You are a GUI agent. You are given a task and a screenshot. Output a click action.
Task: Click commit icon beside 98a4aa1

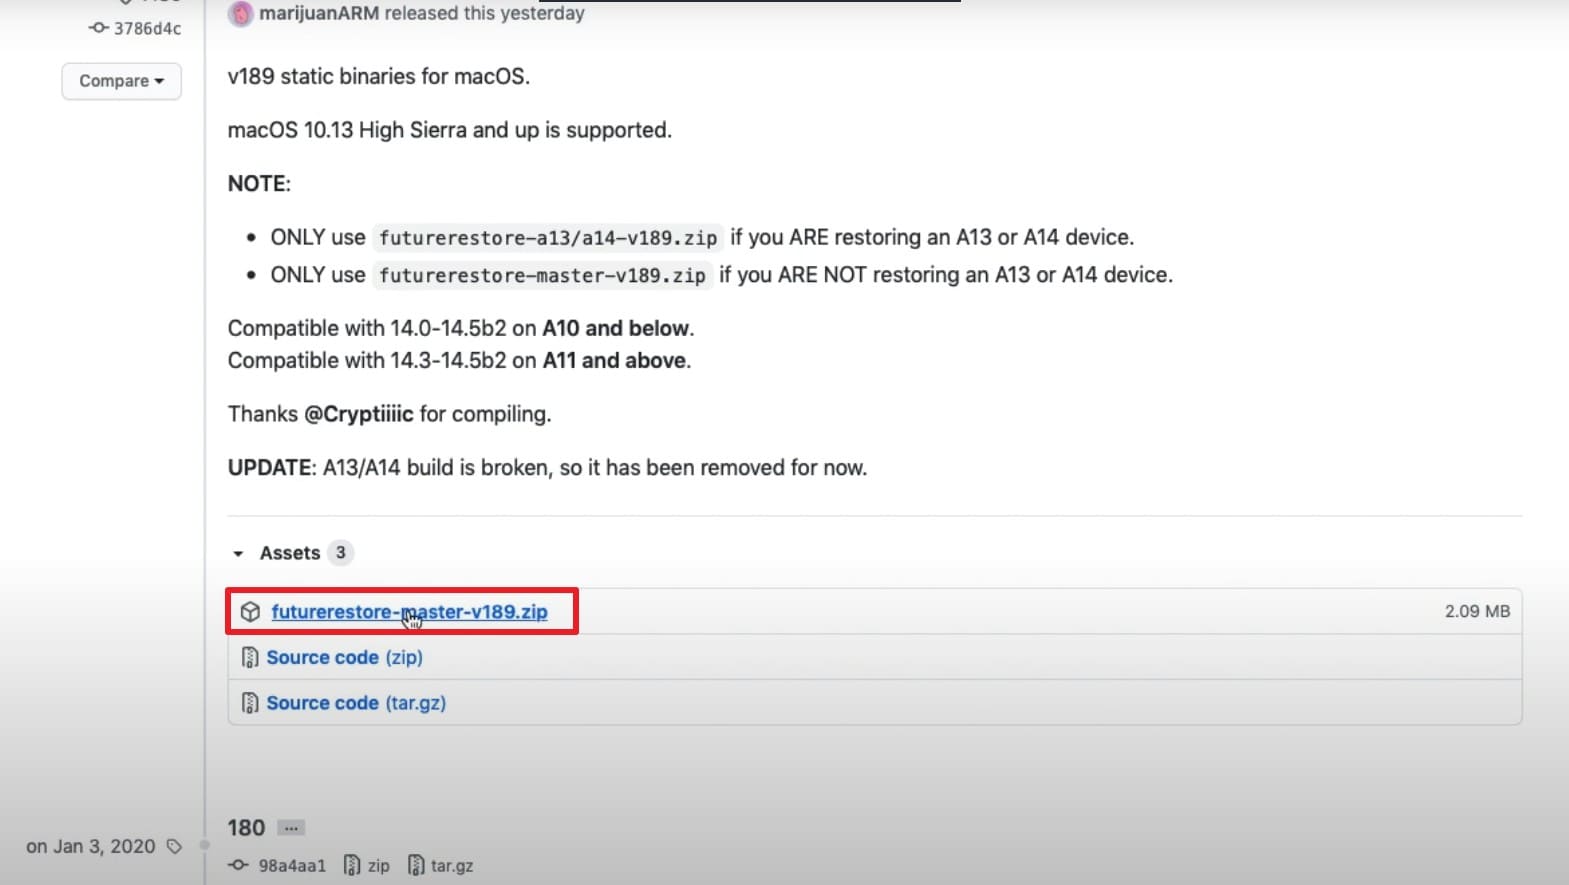click(x=238, y=865)
